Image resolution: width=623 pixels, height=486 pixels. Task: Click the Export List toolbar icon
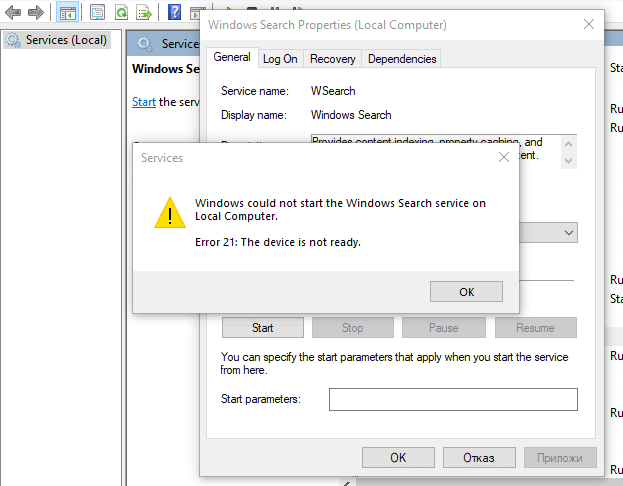pos(144,12)
